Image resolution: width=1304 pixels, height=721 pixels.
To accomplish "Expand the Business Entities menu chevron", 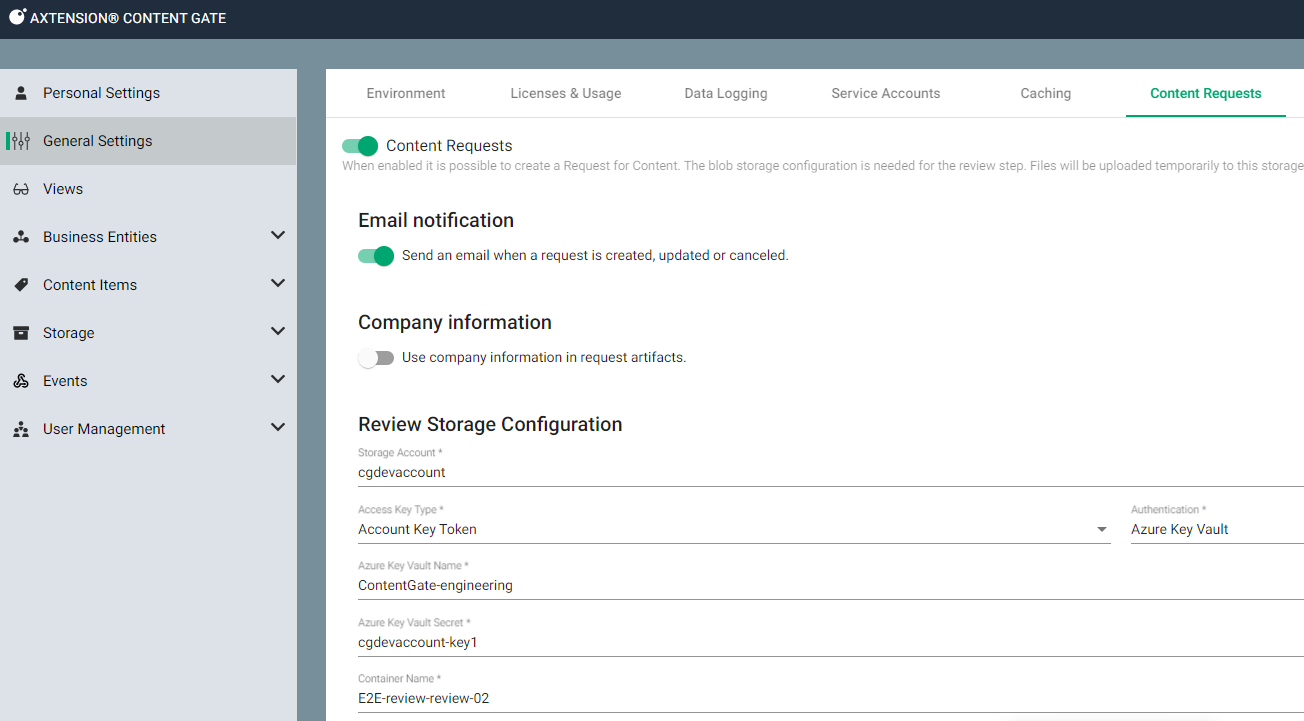I will [278, 236].
